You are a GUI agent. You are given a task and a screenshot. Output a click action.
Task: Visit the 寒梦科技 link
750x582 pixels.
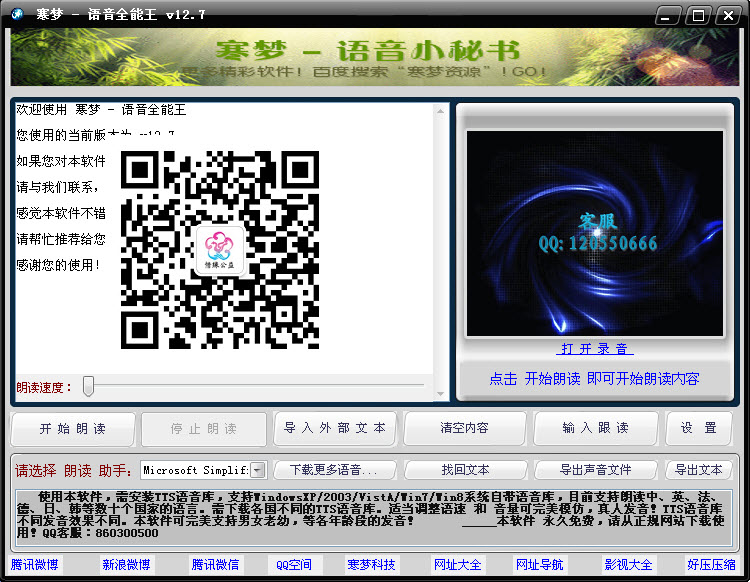(x=371, y=565)
